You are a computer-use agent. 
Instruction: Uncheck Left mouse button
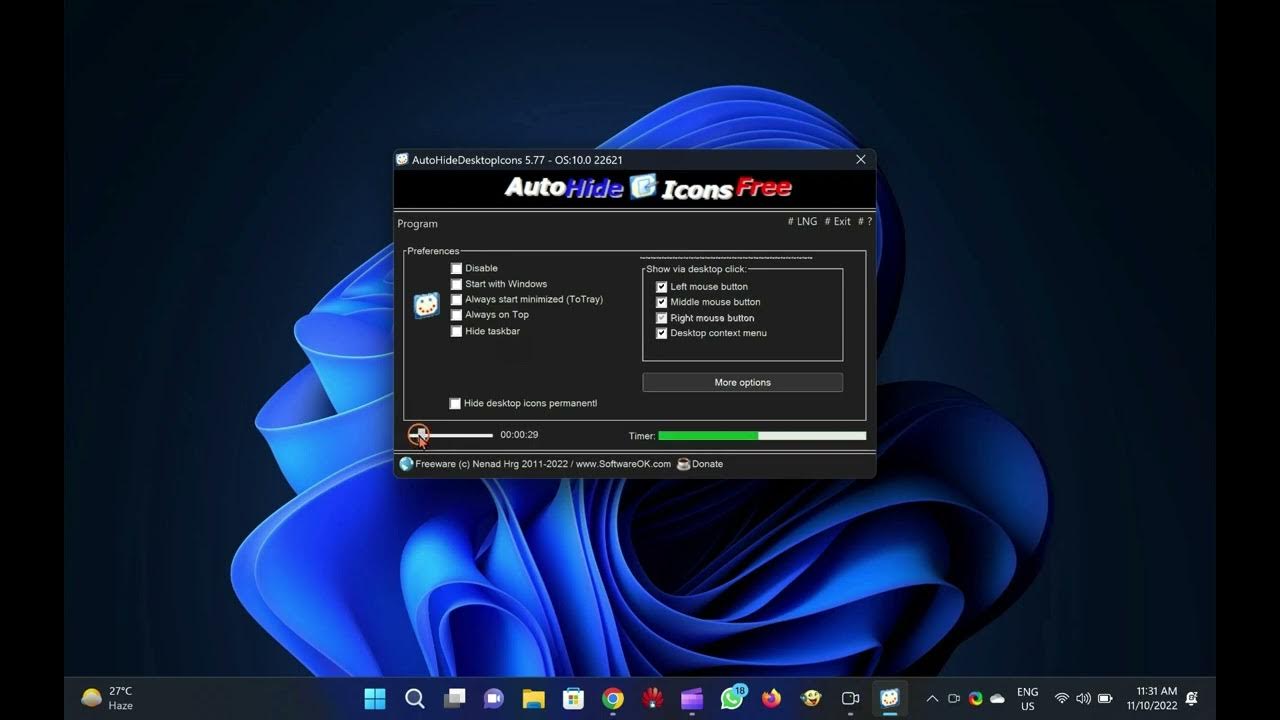[661, 287]
